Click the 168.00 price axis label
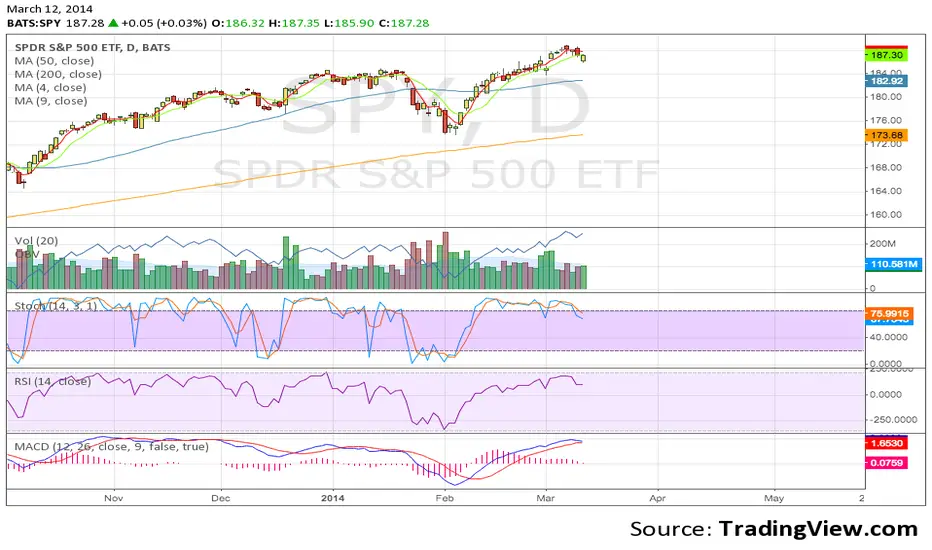The height and width of the screenshot is (550, 932). click(886, 167)
